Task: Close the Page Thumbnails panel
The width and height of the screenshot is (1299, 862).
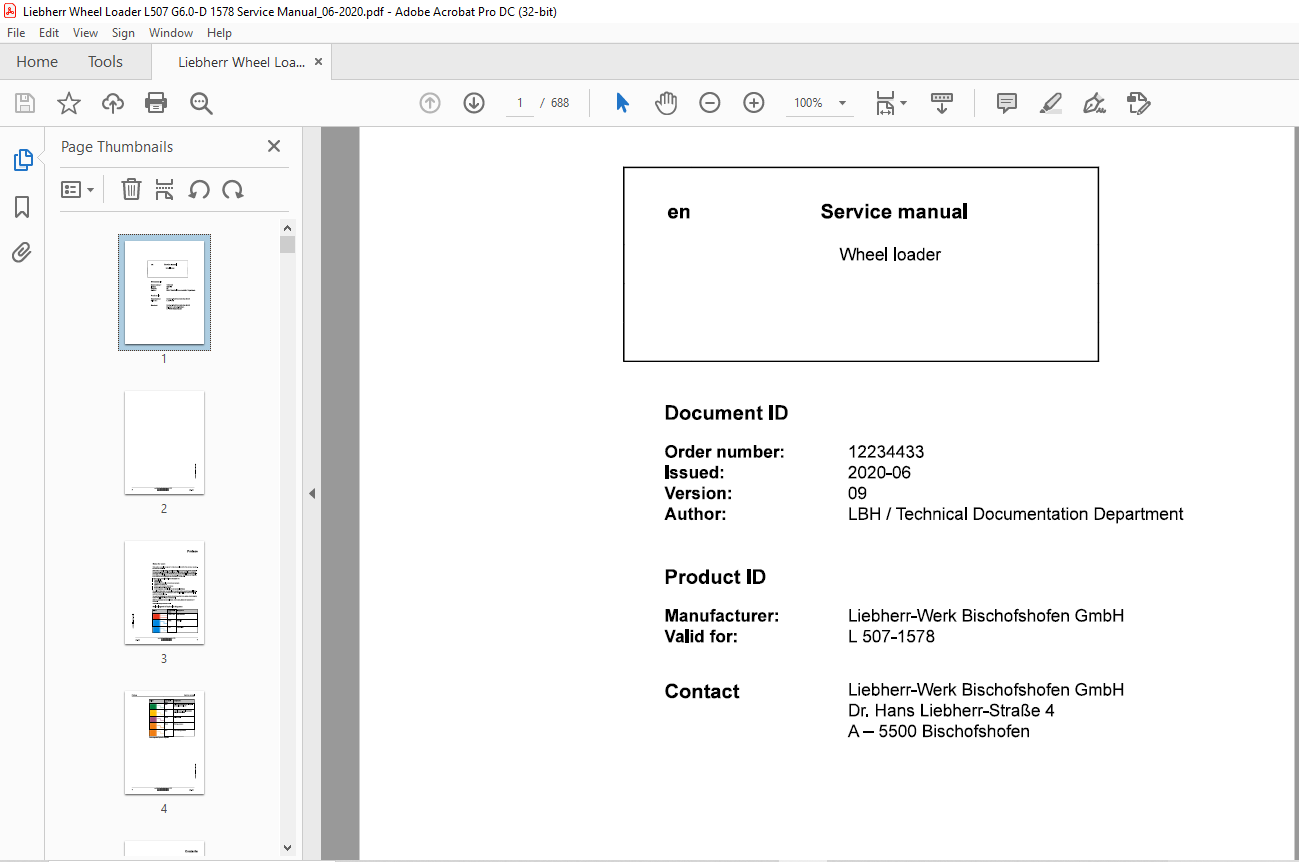Action: [x=274, y=146]
